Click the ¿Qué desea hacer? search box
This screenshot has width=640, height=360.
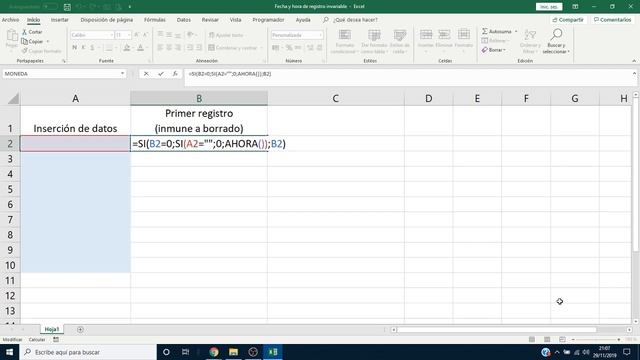click(x=355, y=20)
